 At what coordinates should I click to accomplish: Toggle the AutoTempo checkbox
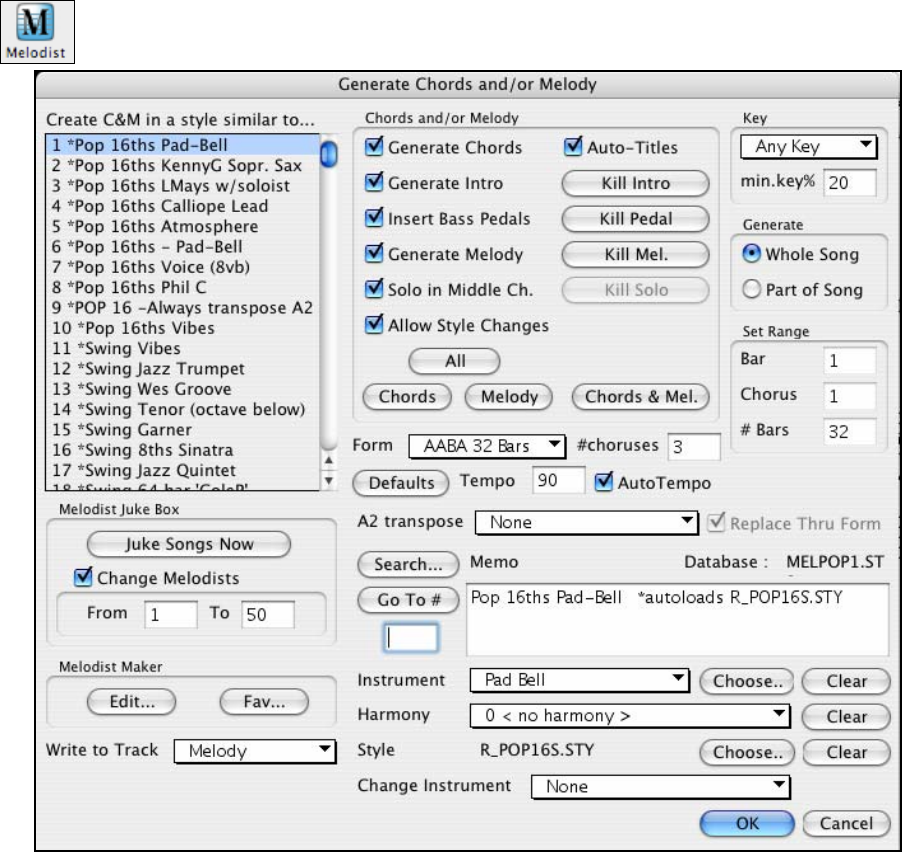tap(603, 482)
